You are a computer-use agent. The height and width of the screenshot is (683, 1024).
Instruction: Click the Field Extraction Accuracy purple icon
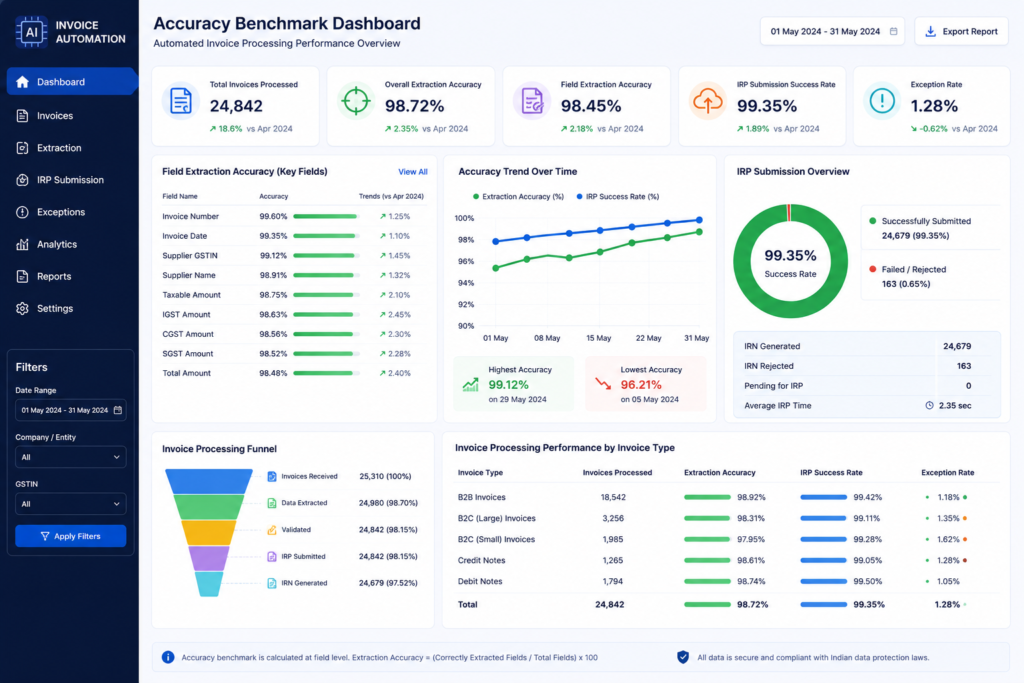(x=532, y=101)
